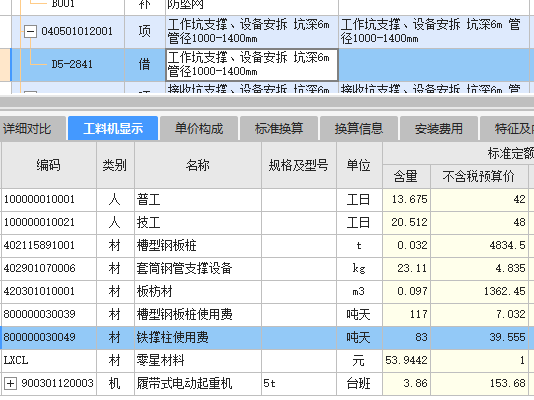Select the 普工 name cell
534x400 pixels.
tap(198, 199)
